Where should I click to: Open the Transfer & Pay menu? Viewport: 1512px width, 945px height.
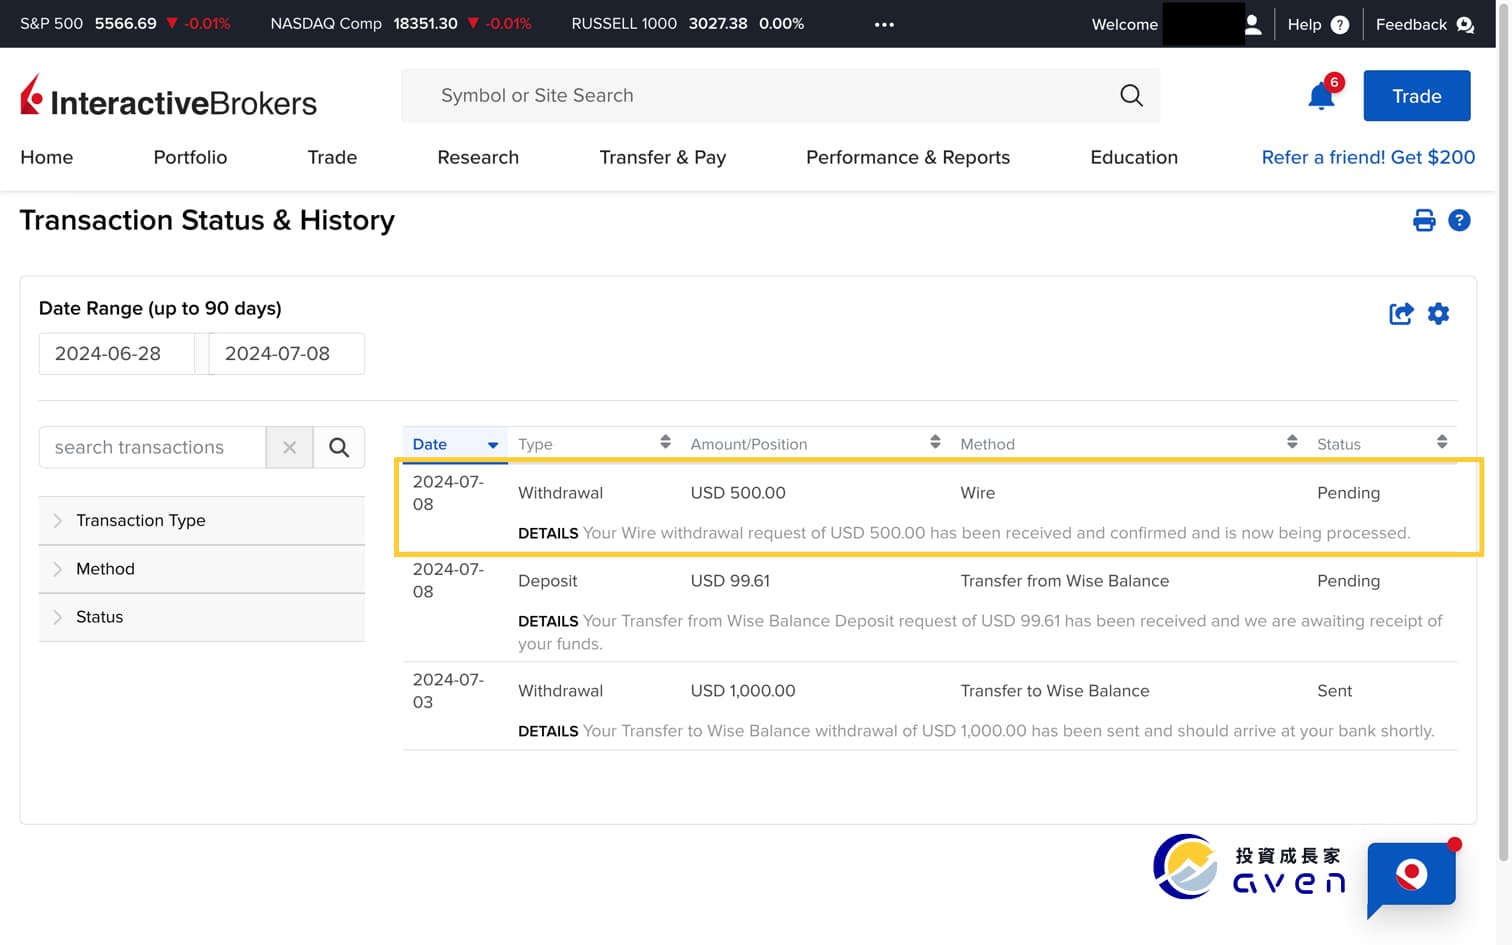click(x=663, y=157)
